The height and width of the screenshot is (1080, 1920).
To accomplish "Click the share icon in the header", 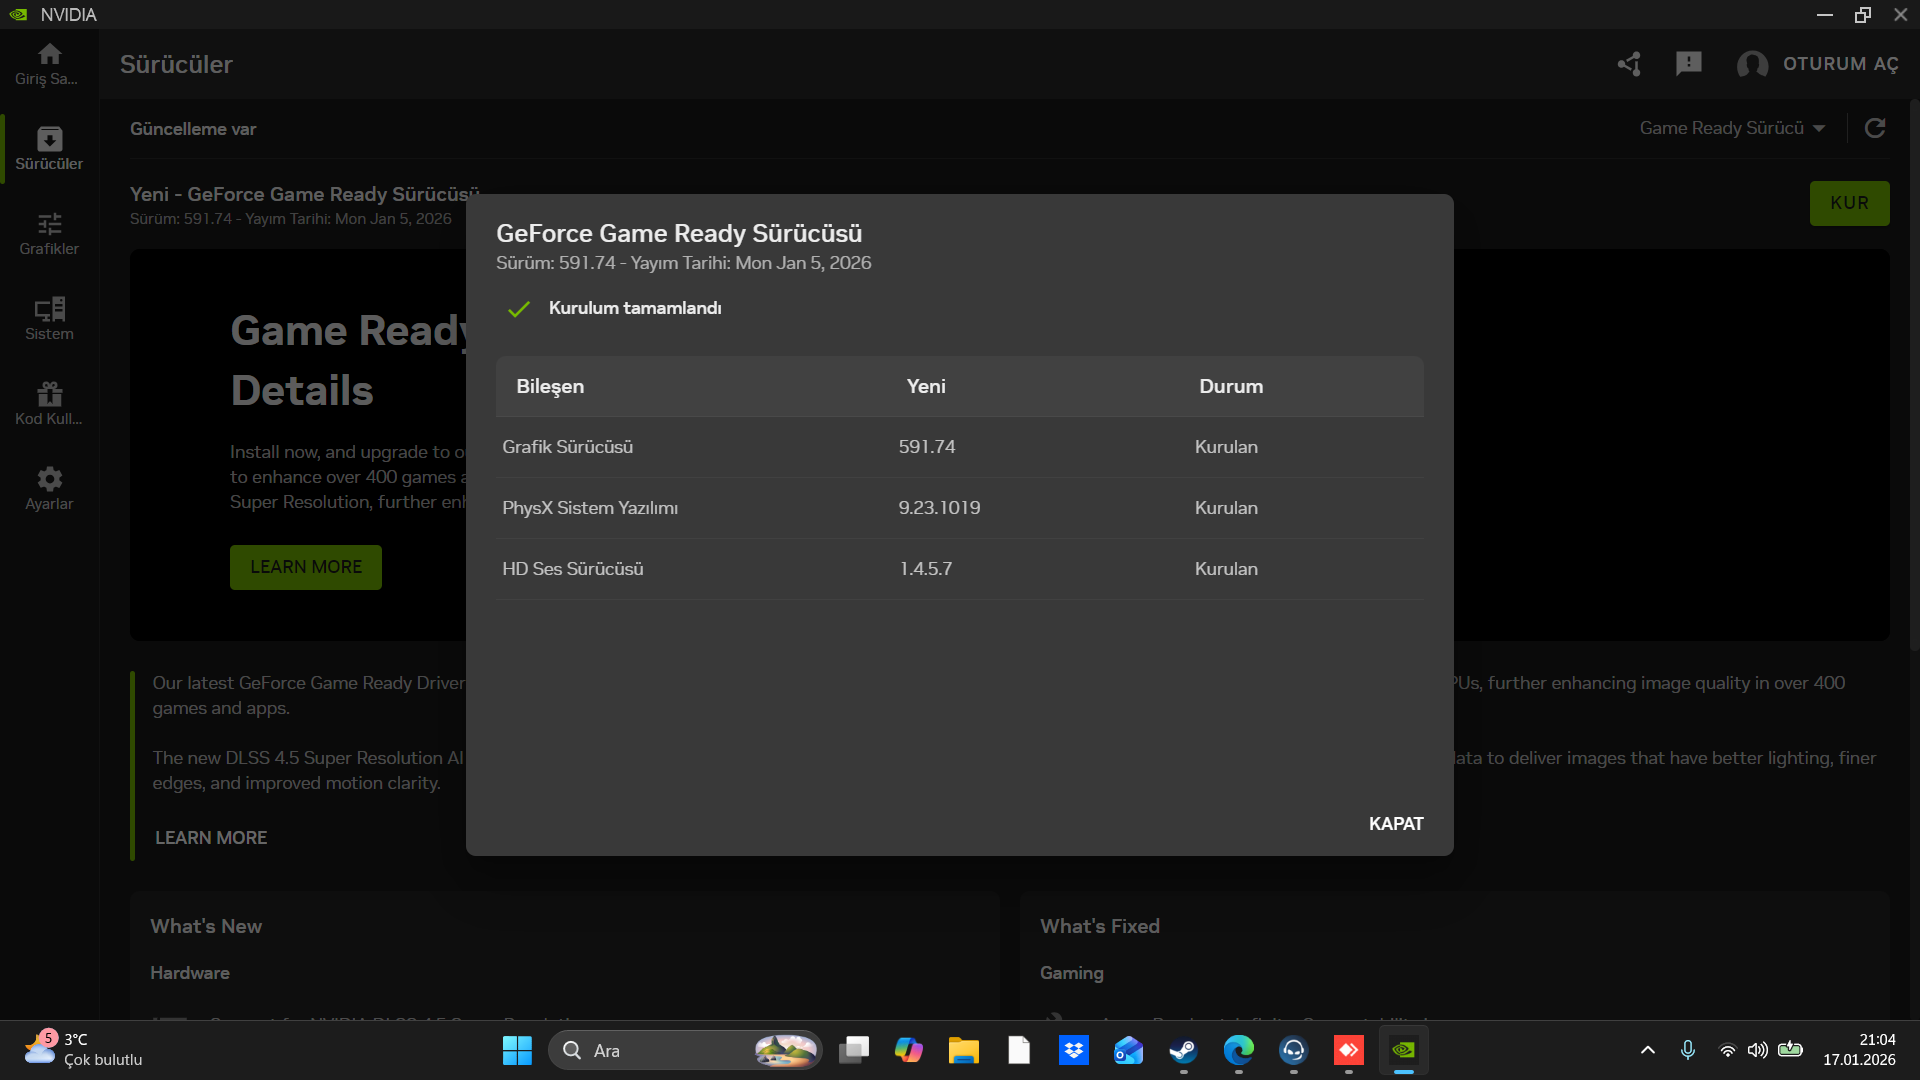I will [1629, 64].
